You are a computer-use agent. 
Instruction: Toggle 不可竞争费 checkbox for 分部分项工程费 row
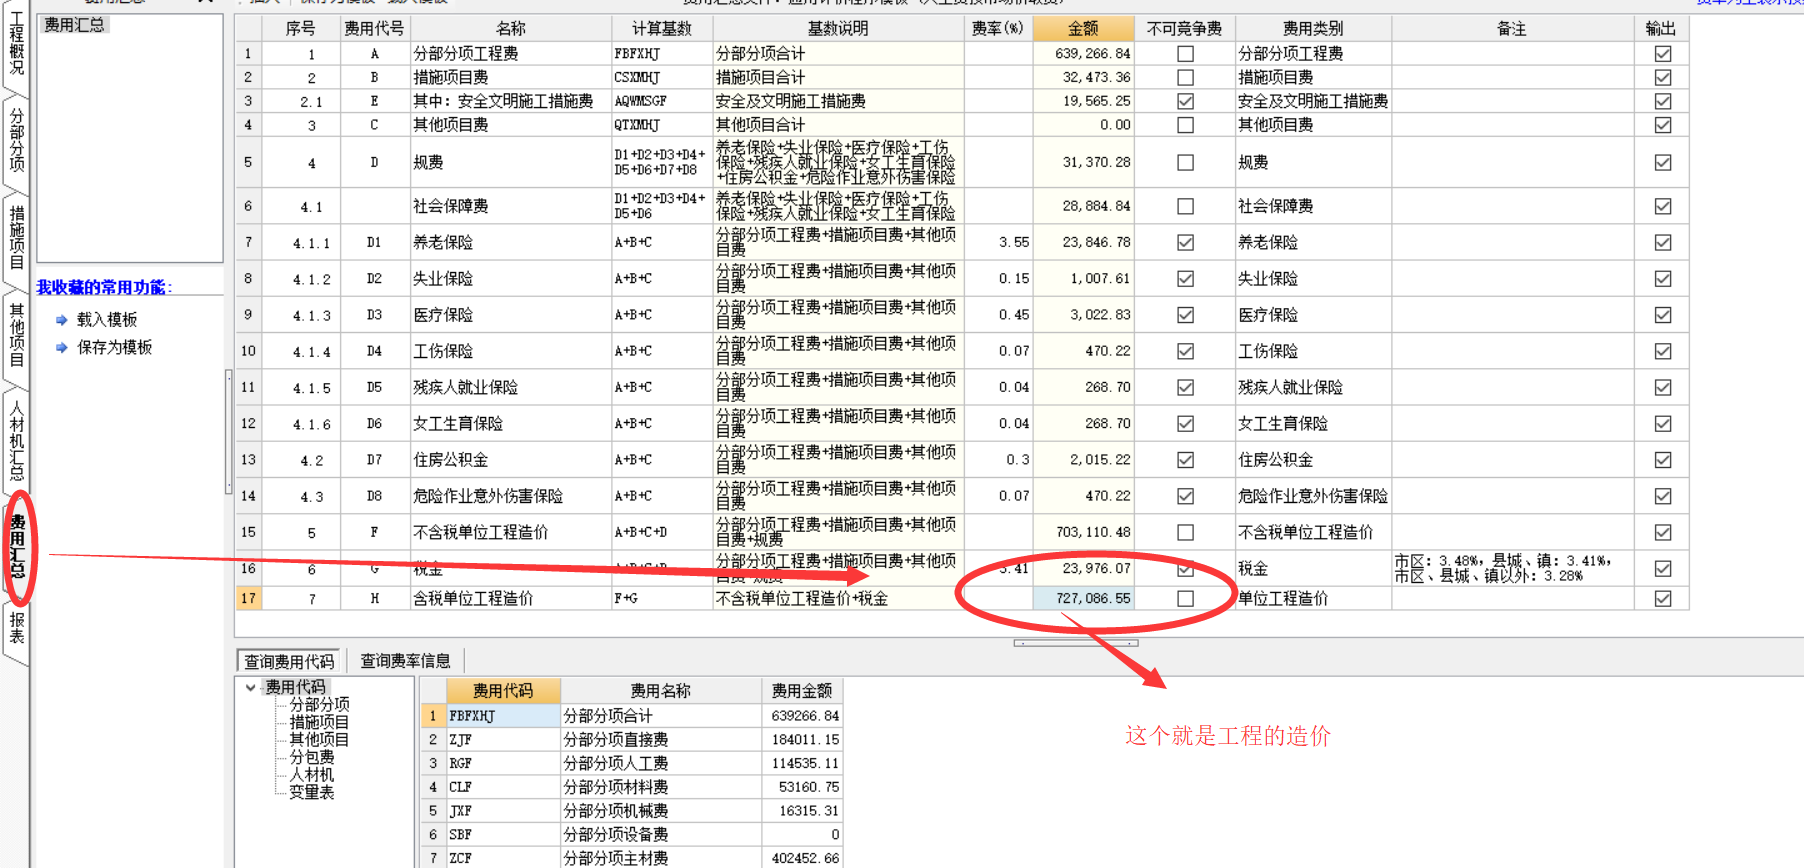point(1185,54)
